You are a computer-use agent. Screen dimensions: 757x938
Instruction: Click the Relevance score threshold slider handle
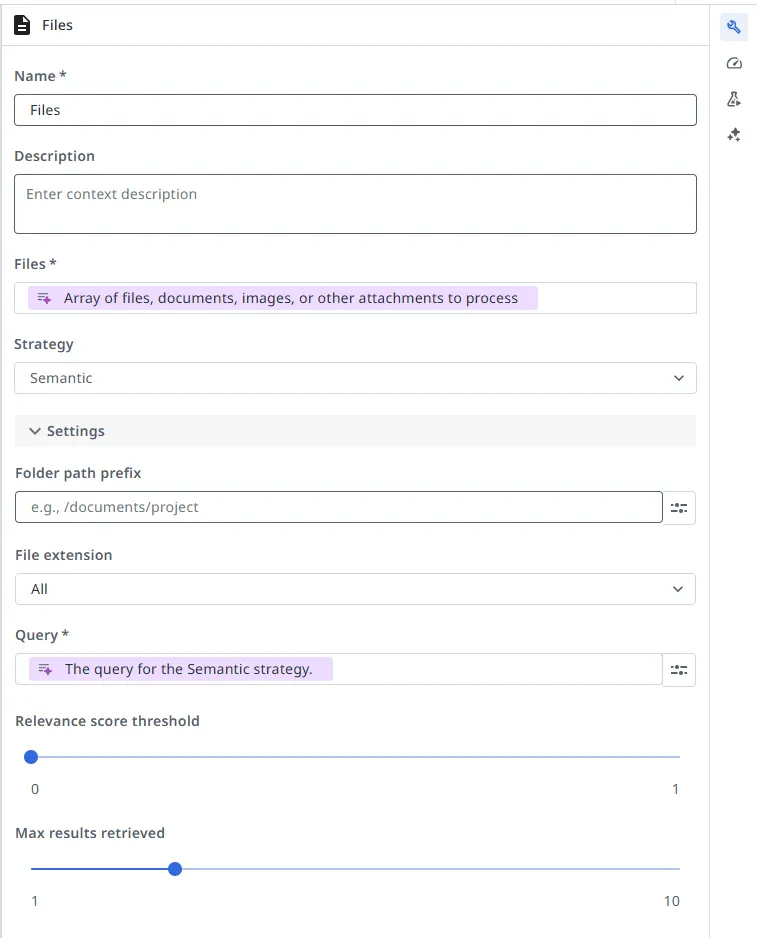(x=31, y=757)
